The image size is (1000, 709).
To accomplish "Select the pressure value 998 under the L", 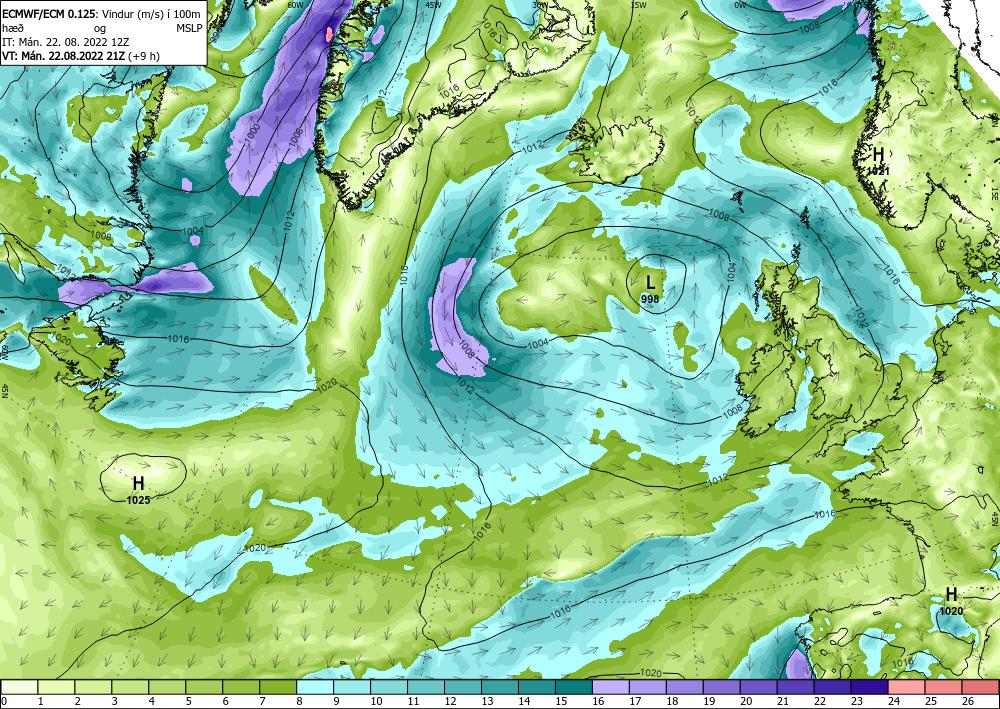I will point(650,298).
